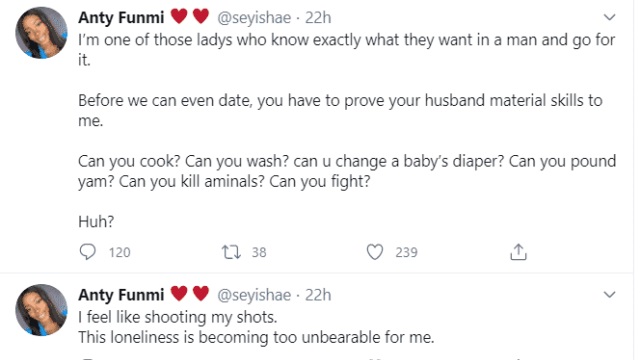View the 120 replies count
This screenshot has height=360, width=640.
[x=120, y=252]
